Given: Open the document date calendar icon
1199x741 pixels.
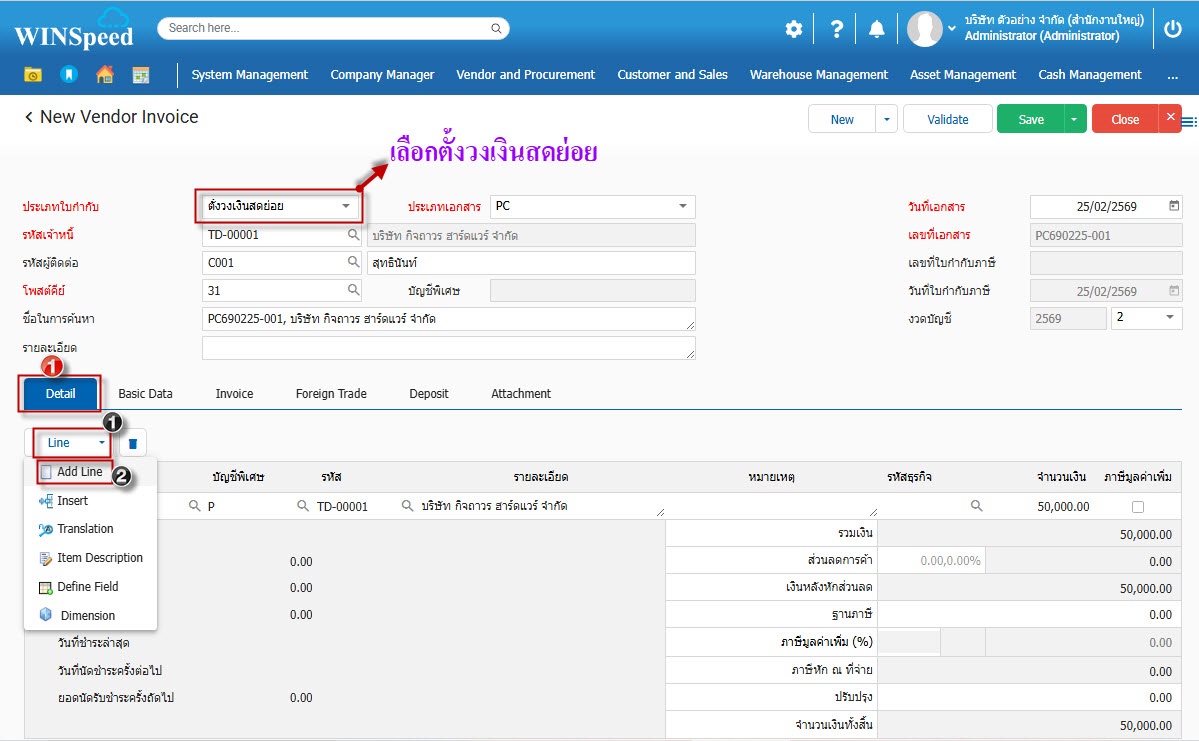Looking at the screenshot, I should click(1173, 207).
